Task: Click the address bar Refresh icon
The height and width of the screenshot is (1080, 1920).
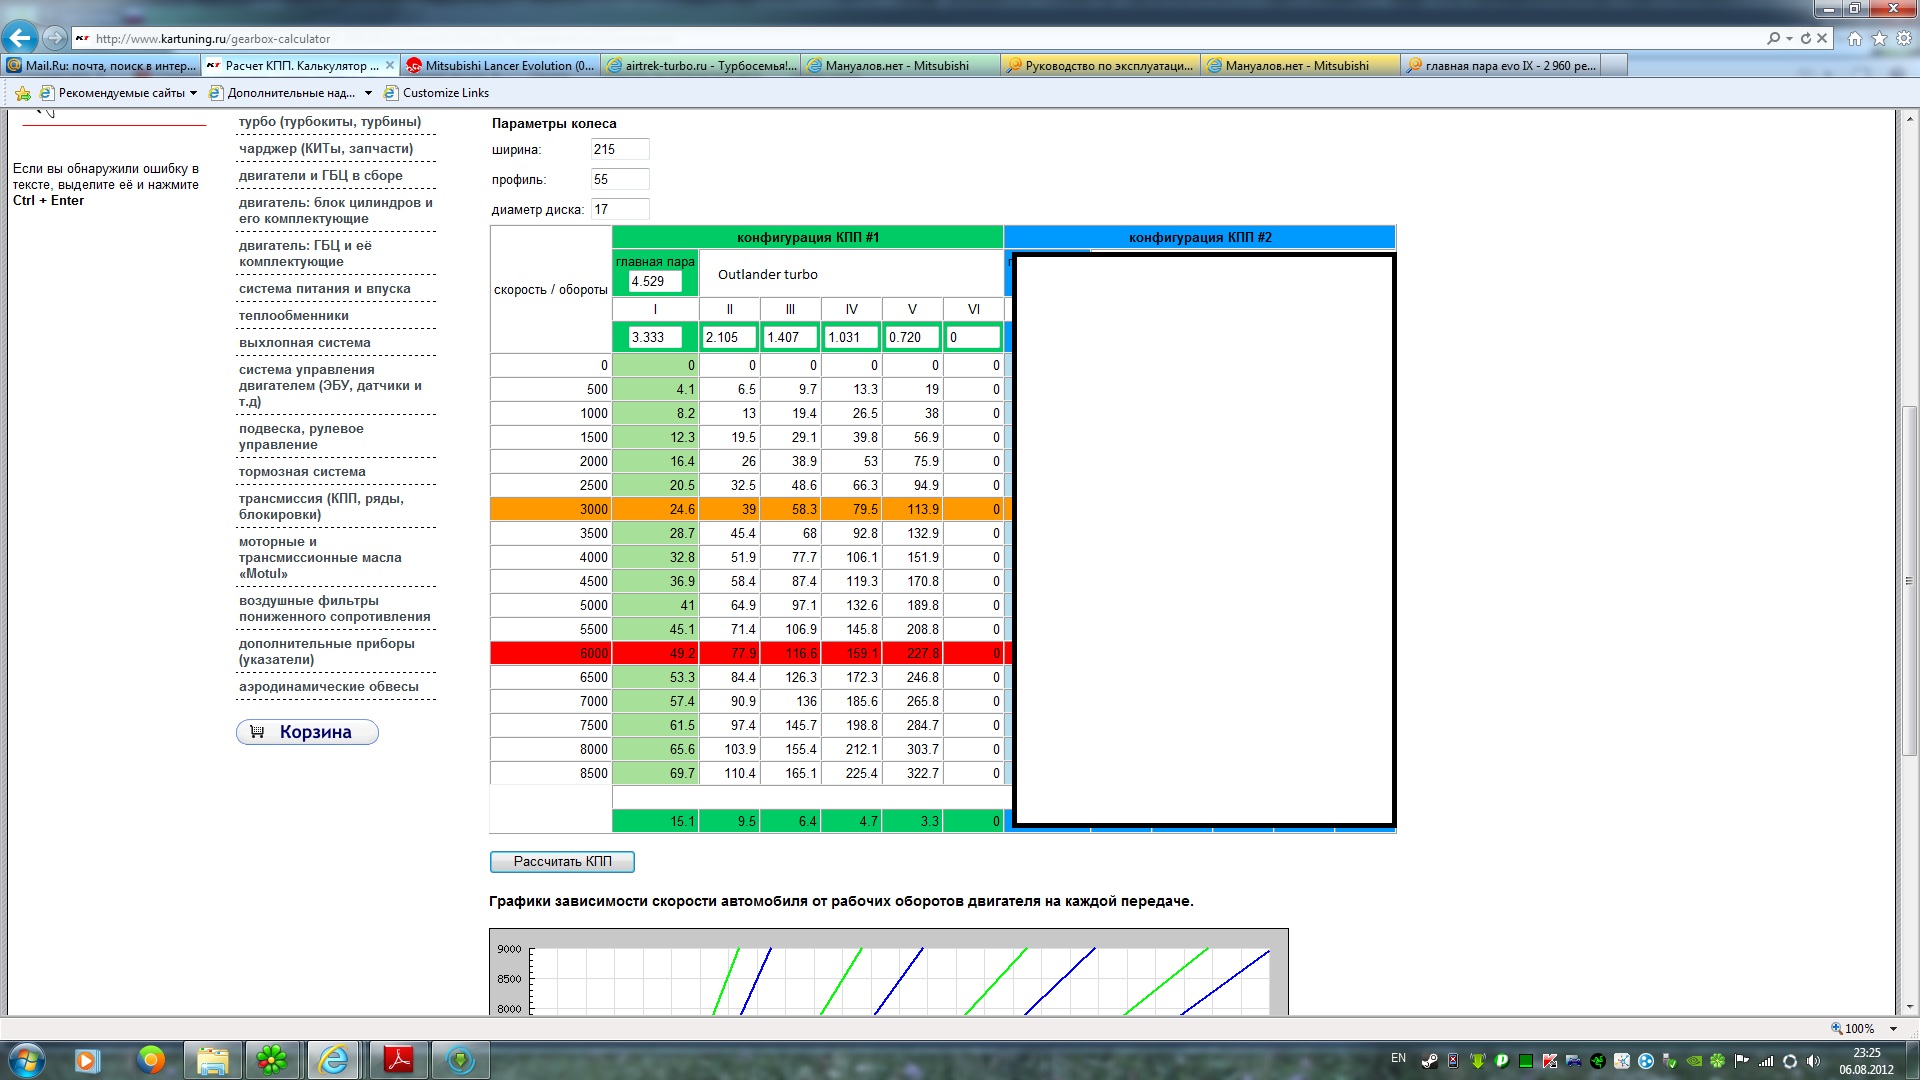Action: [1806, 38]
